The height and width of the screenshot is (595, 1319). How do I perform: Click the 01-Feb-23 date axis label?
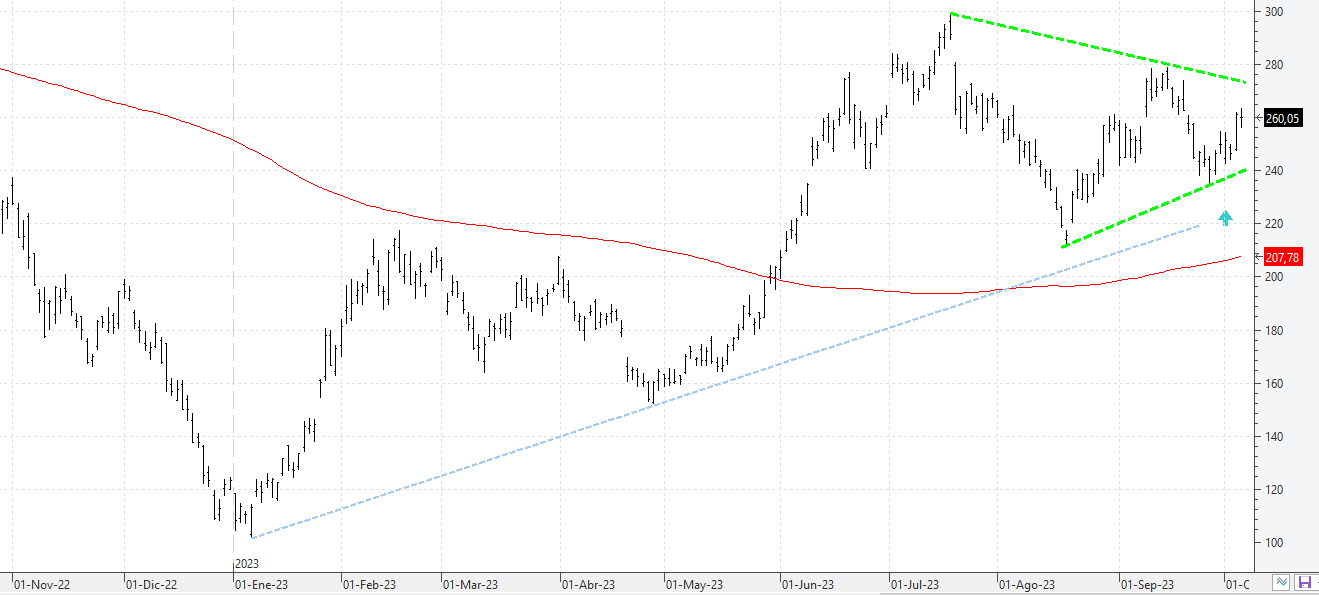(370, 583)
